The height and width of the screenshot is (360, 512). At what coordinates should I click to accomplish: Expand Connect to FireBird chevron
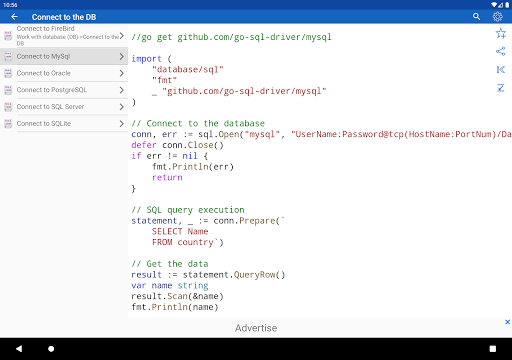(x=122, y=36)
